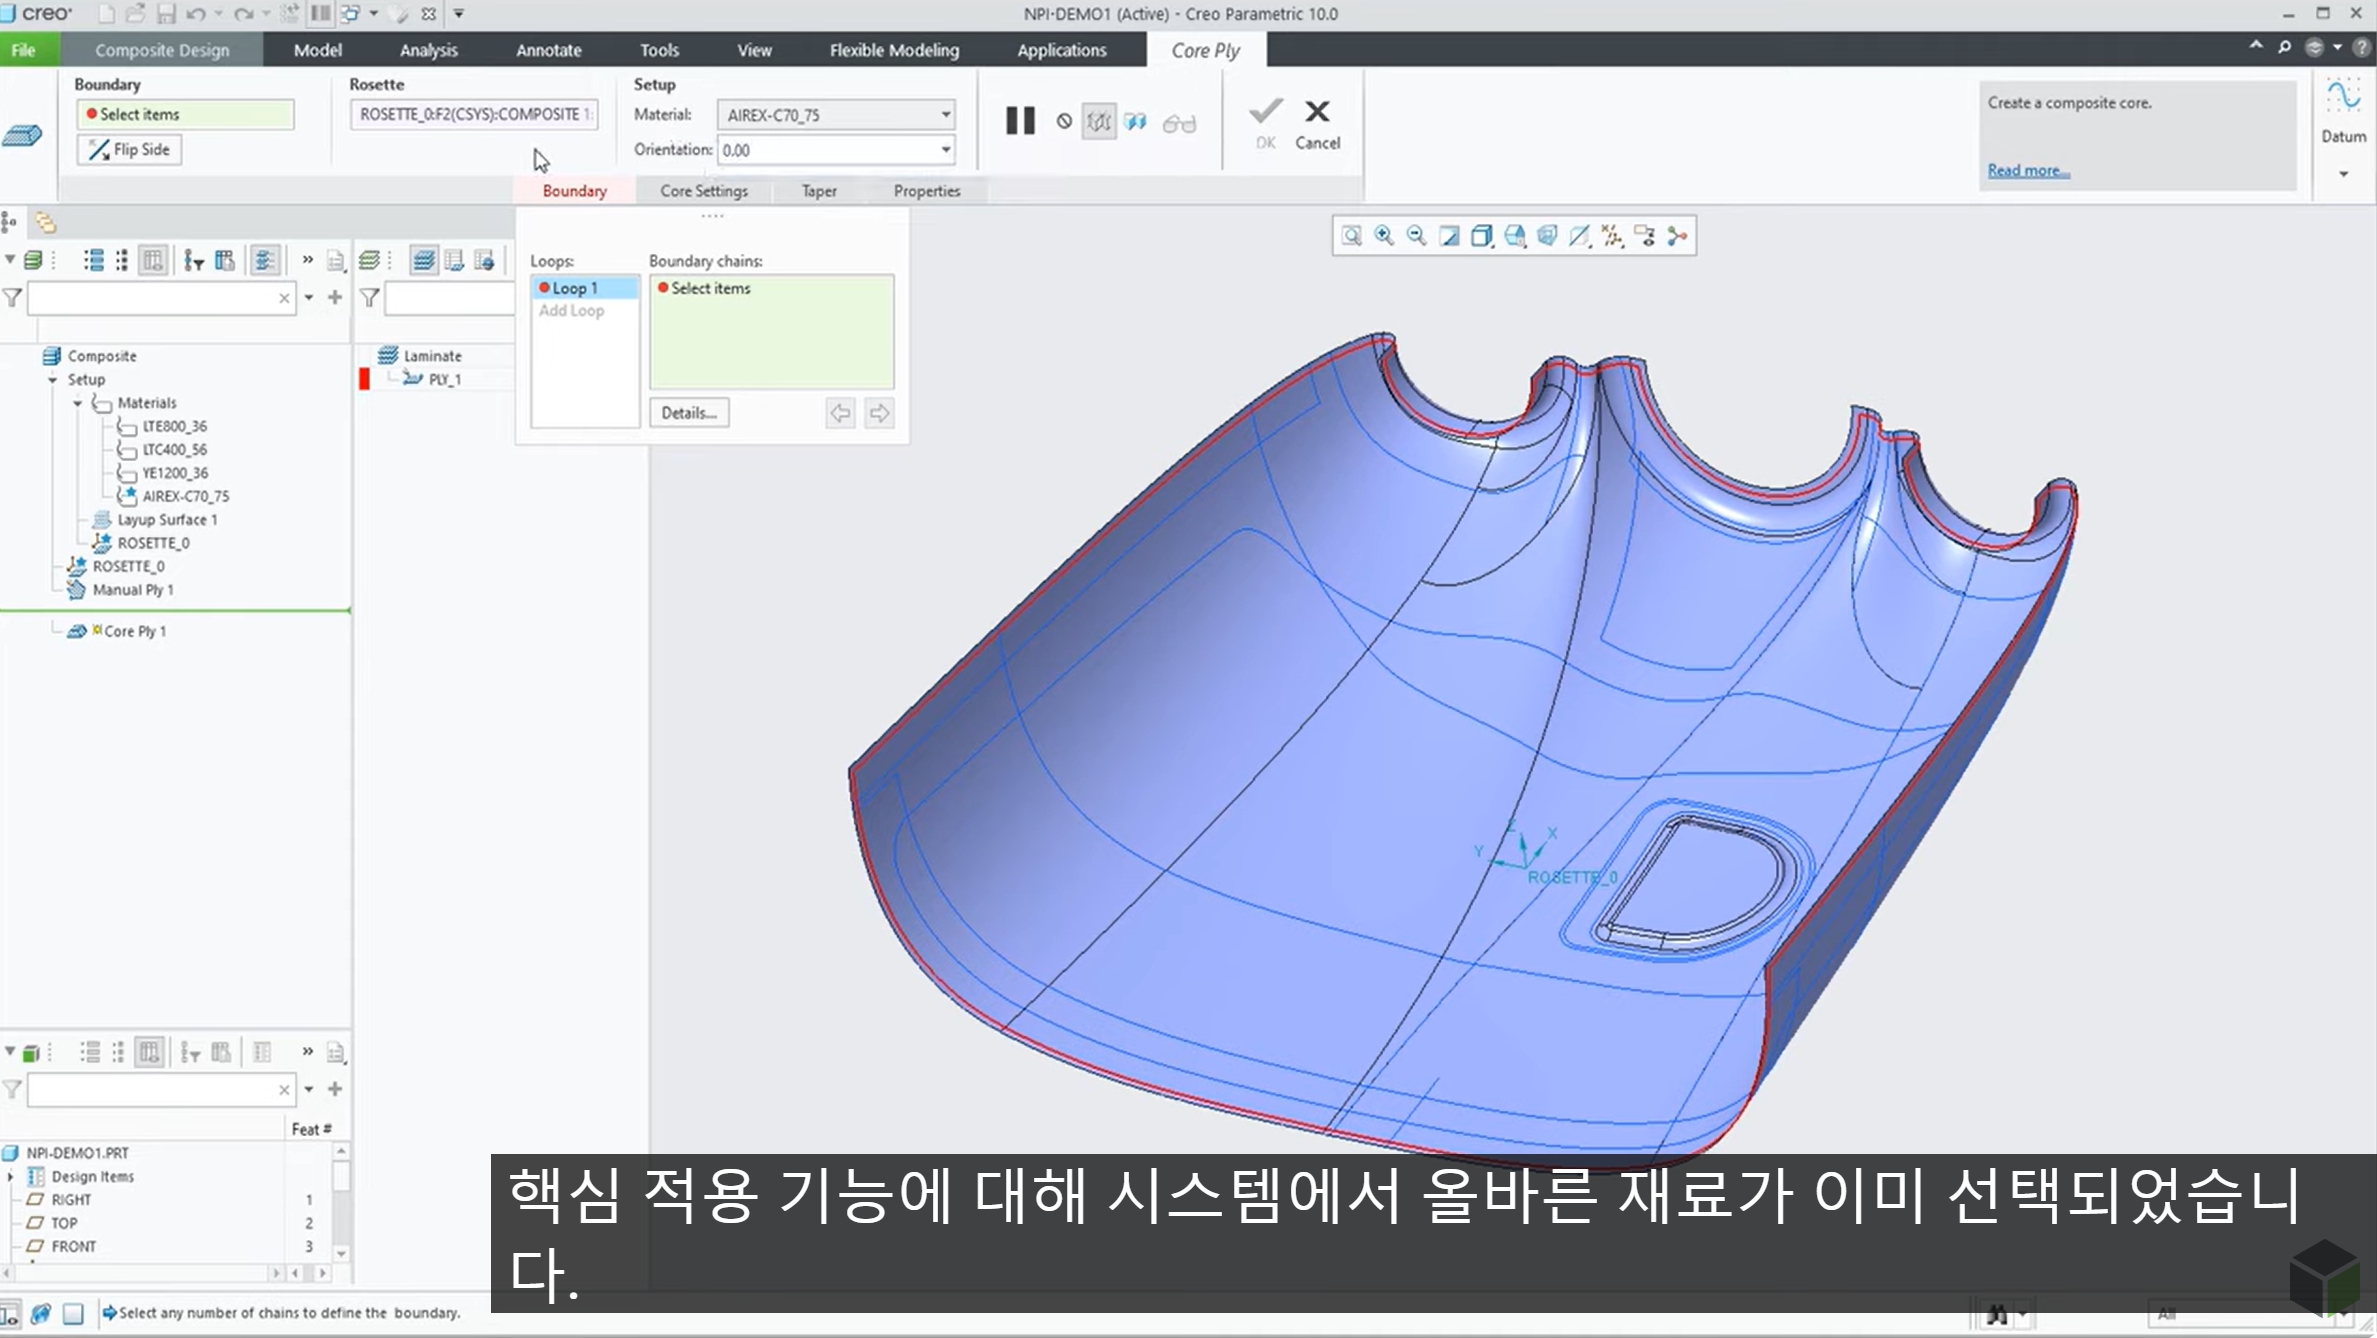Open the Composite Design ribbon tab
Screen dimensions: 2377x1338
pyautogui.click(x=162, y=50)
